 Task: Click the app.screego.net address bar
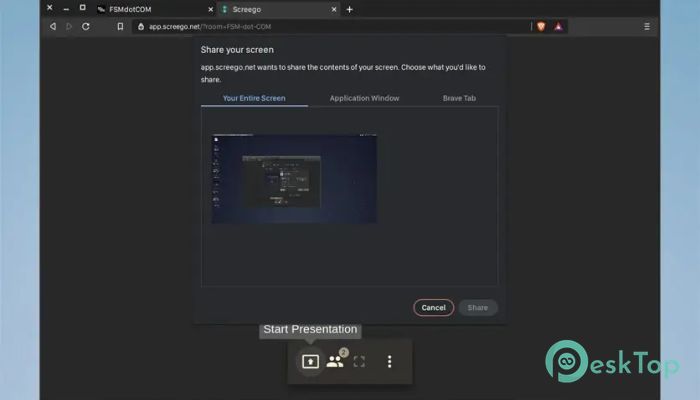point(330,26)
